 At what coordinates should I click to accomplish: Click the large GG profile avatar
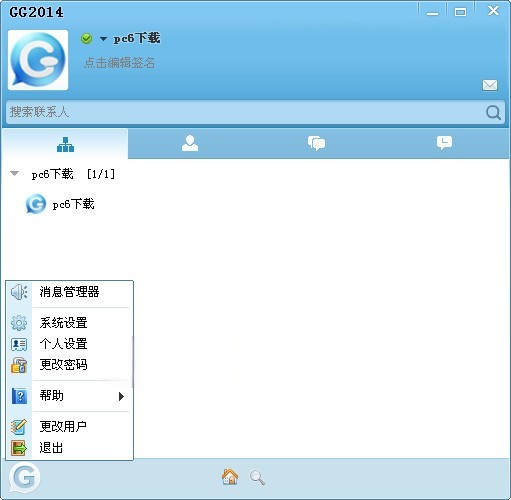38,60
